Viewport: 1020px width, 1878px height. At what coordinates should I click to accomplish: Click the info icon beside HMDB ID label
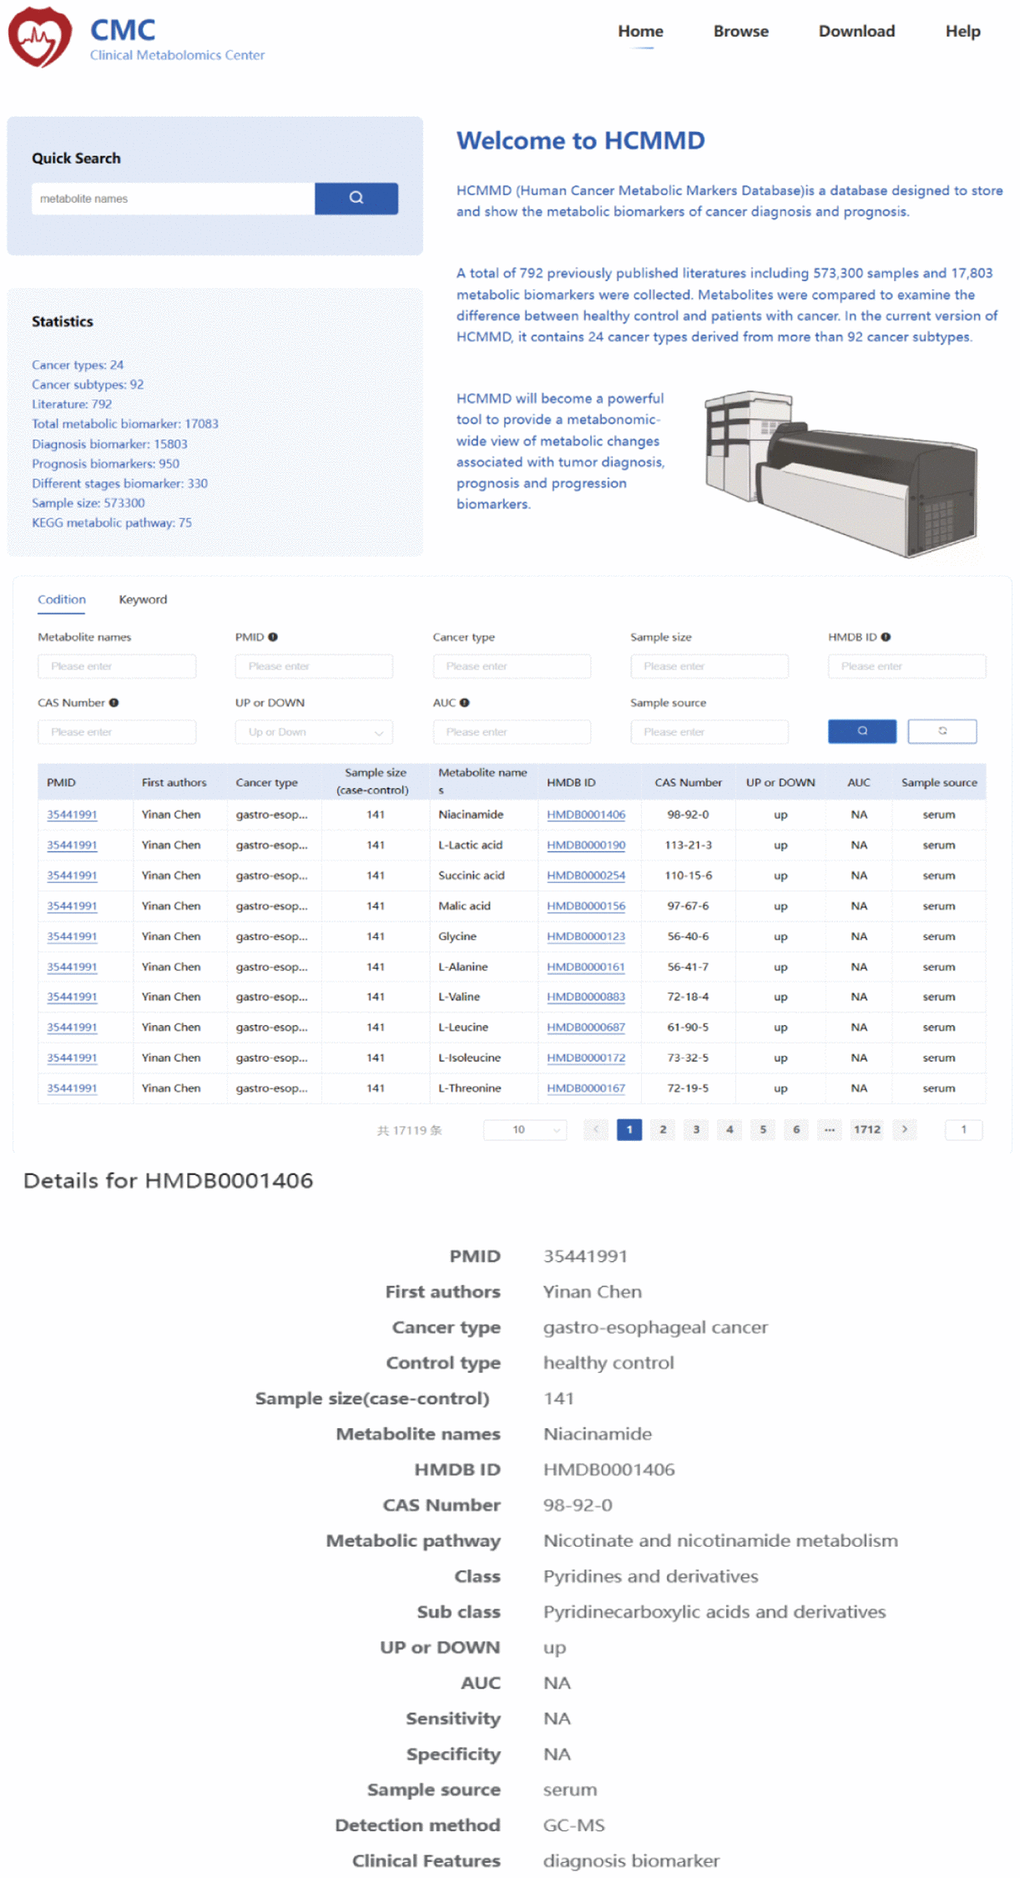(x=885, y=637)
